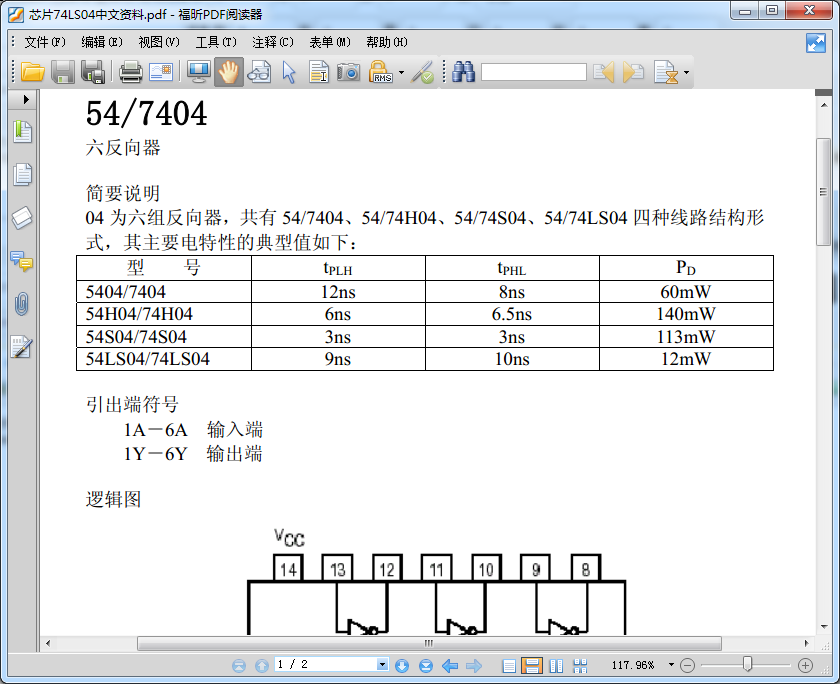Image resolution: width=840 pixels, height=684 pixels.
Task: Go to previous view blue arrow
Action: [x=450, y=666]
